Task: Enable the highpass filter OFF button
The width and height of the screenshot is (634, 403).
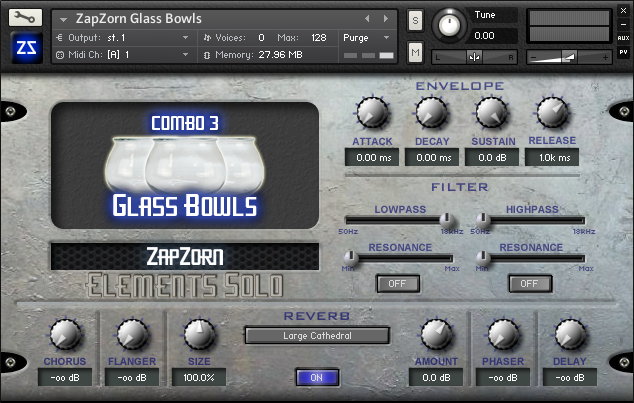Action: coord(529,284)
